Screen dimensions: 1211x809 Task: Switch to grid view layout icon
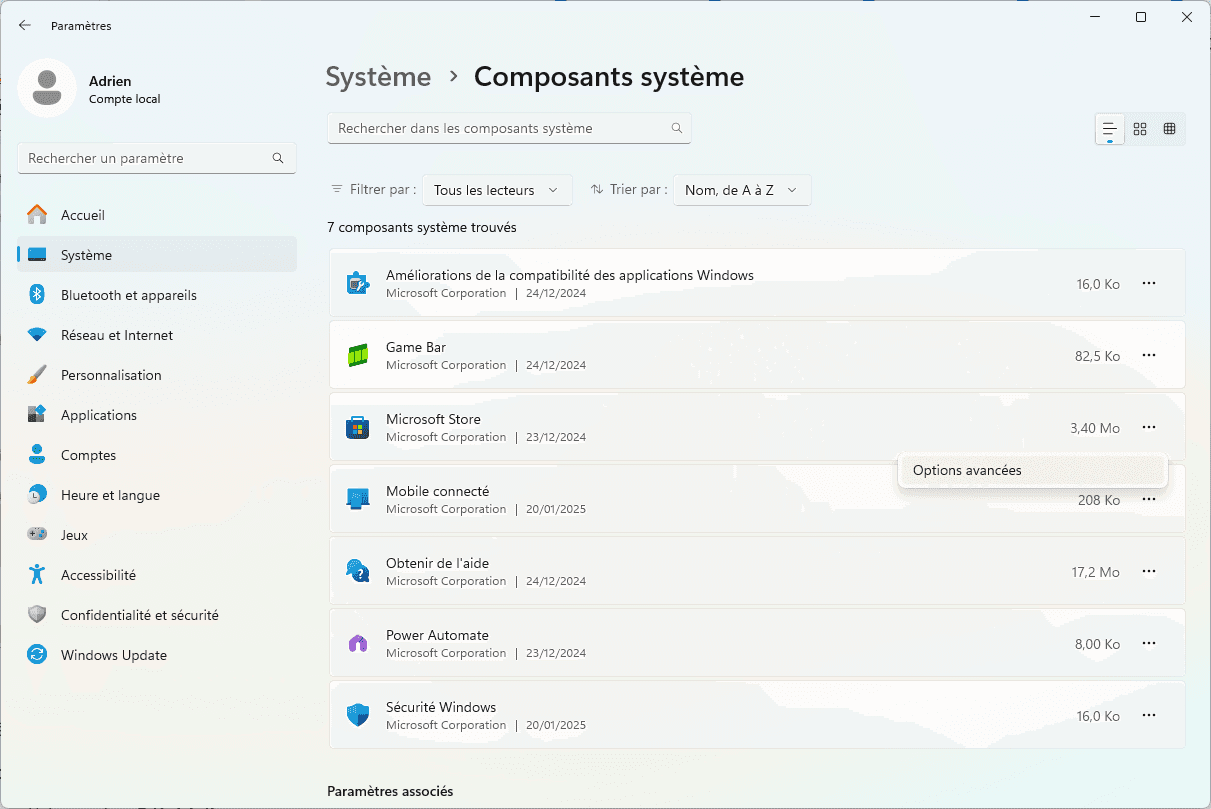(x=1140, y=129)
